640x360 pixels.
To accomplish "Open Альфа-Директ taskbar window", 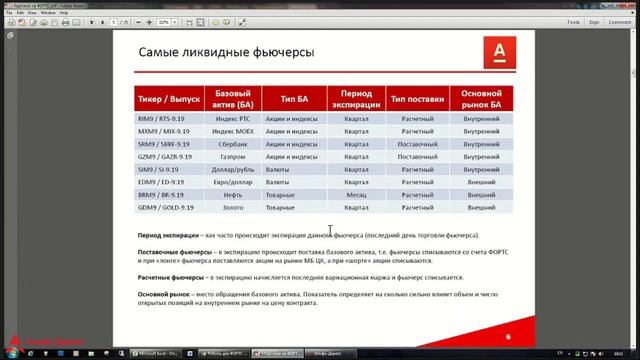I will pos(330,353).
